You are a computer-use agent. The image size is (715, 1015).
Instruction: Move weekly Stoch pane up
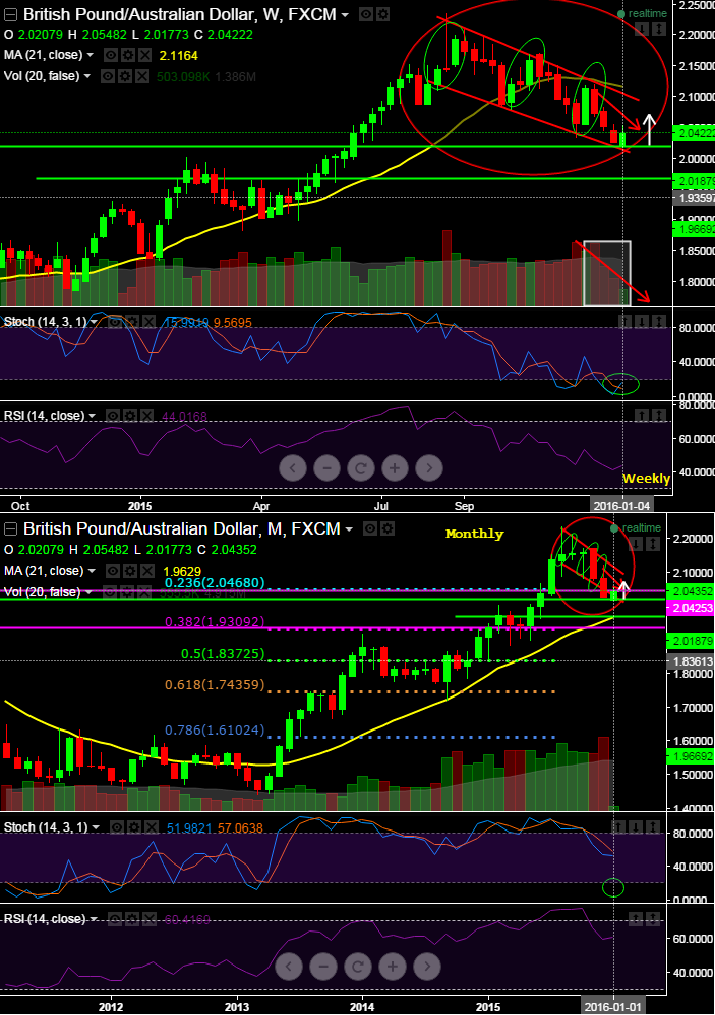[x=624, y=322]
